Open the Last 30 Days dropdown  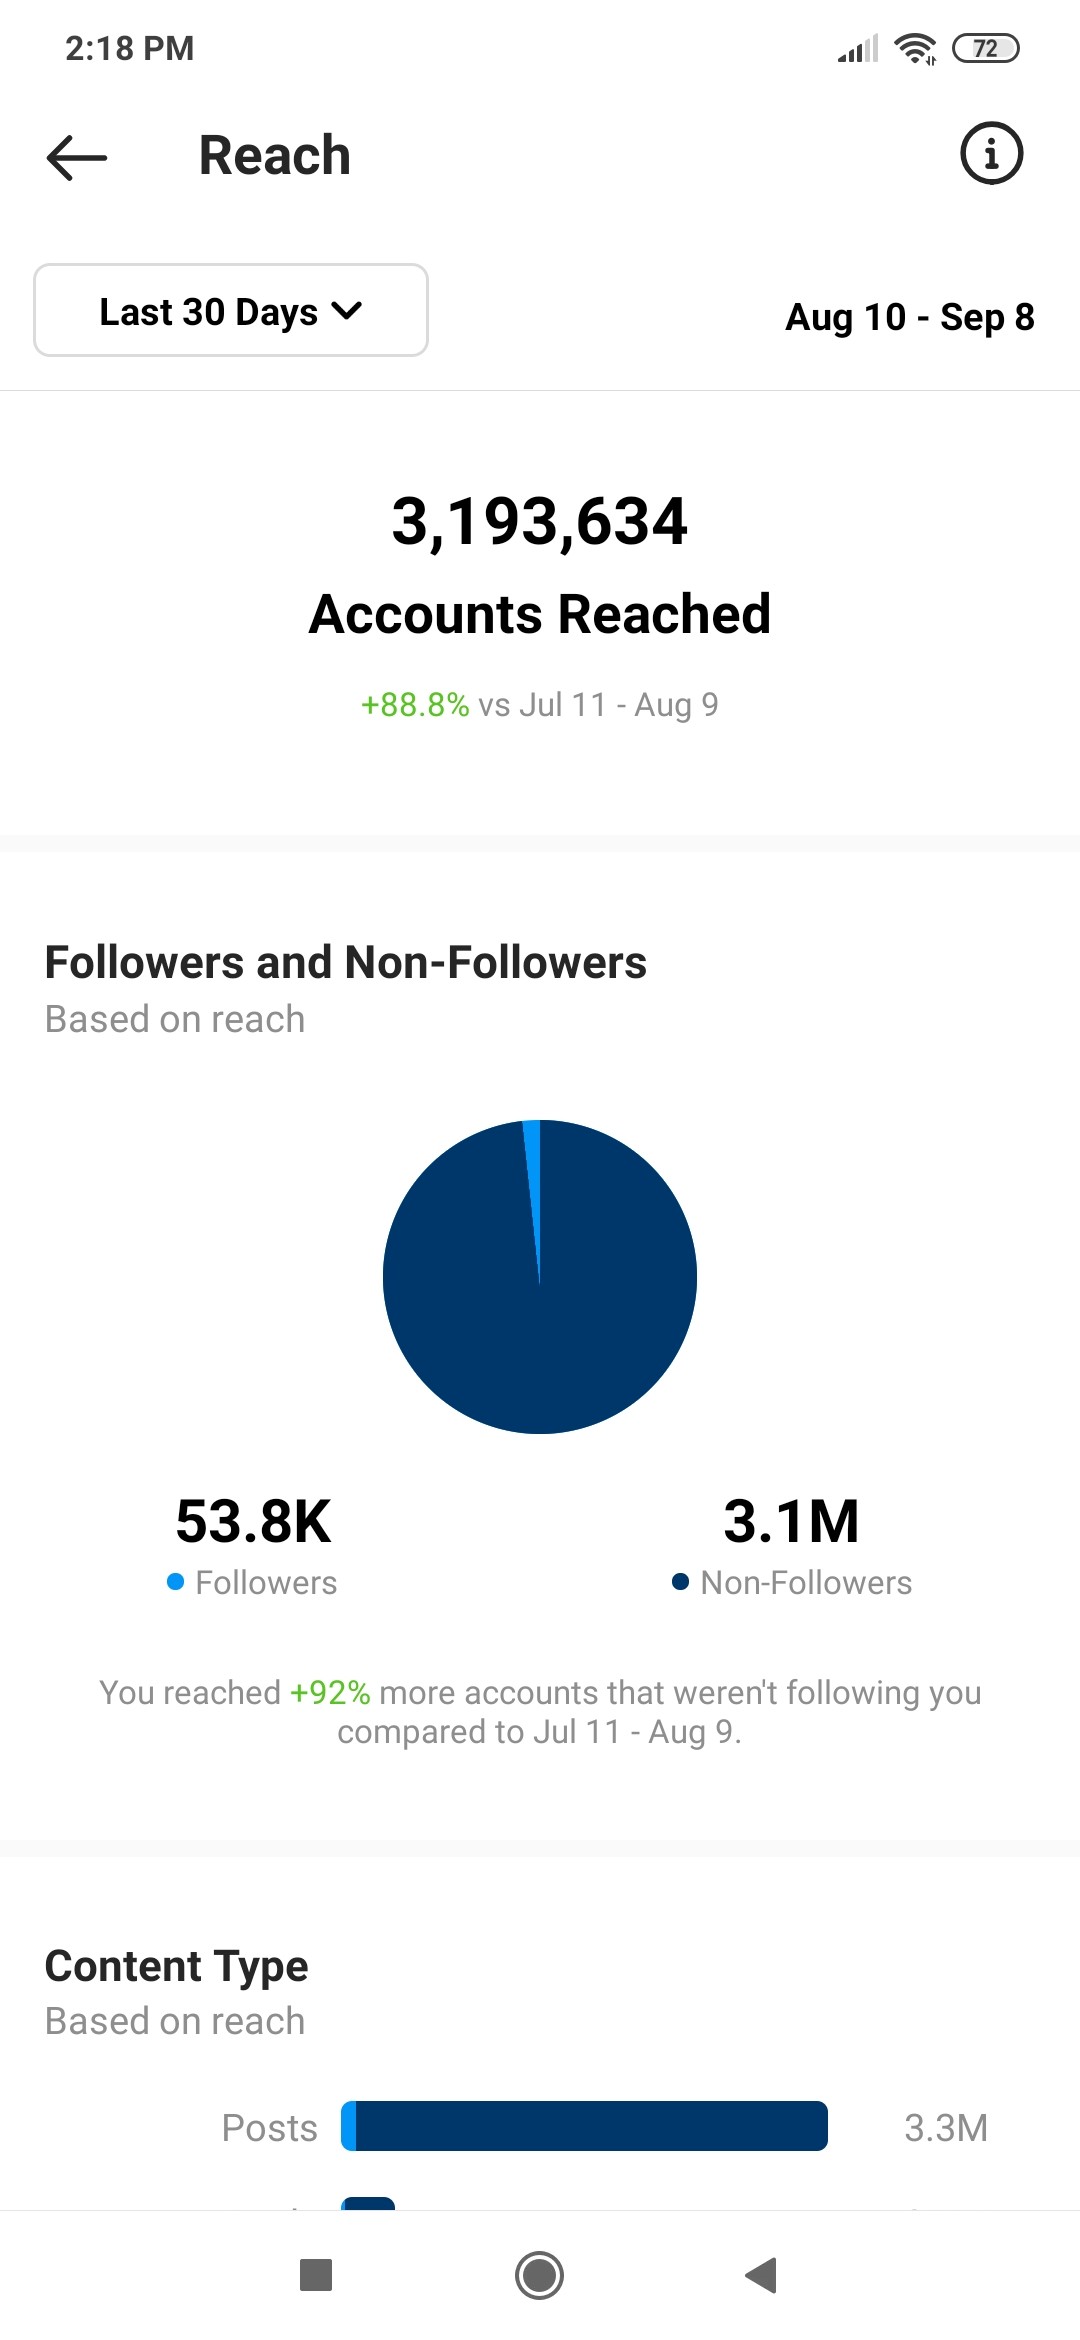click(231, 310)
